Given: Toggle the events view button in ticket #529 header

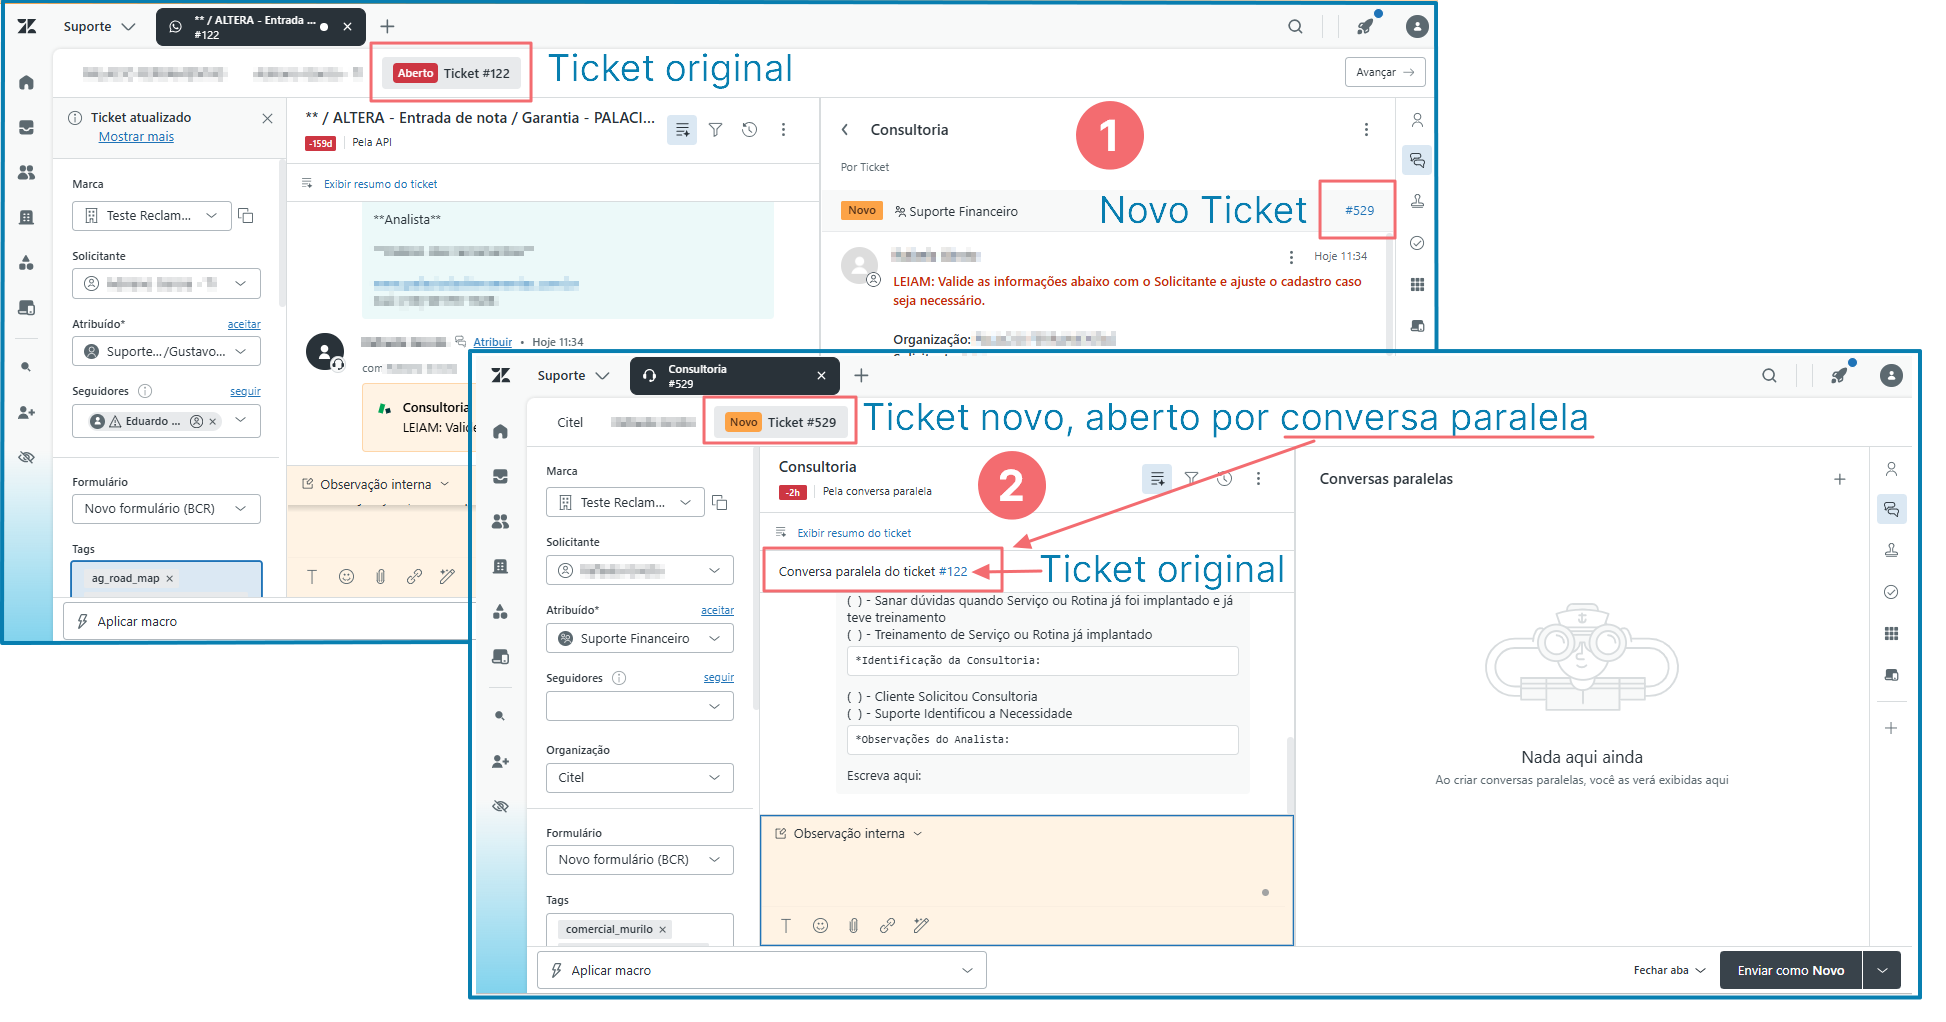Looking at the screenshot, I should (1157, 478).
